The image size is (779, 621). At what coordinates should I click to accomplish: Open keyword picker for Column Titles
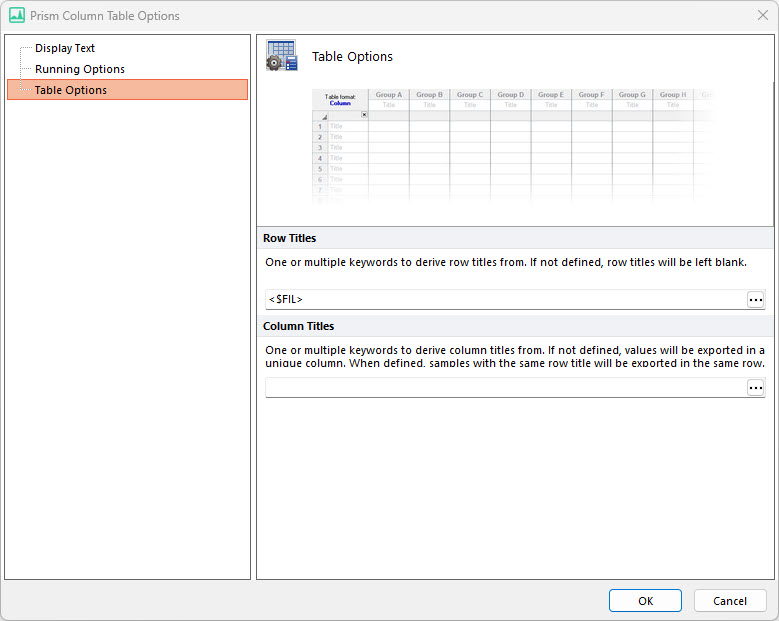(x=755, y=388)
